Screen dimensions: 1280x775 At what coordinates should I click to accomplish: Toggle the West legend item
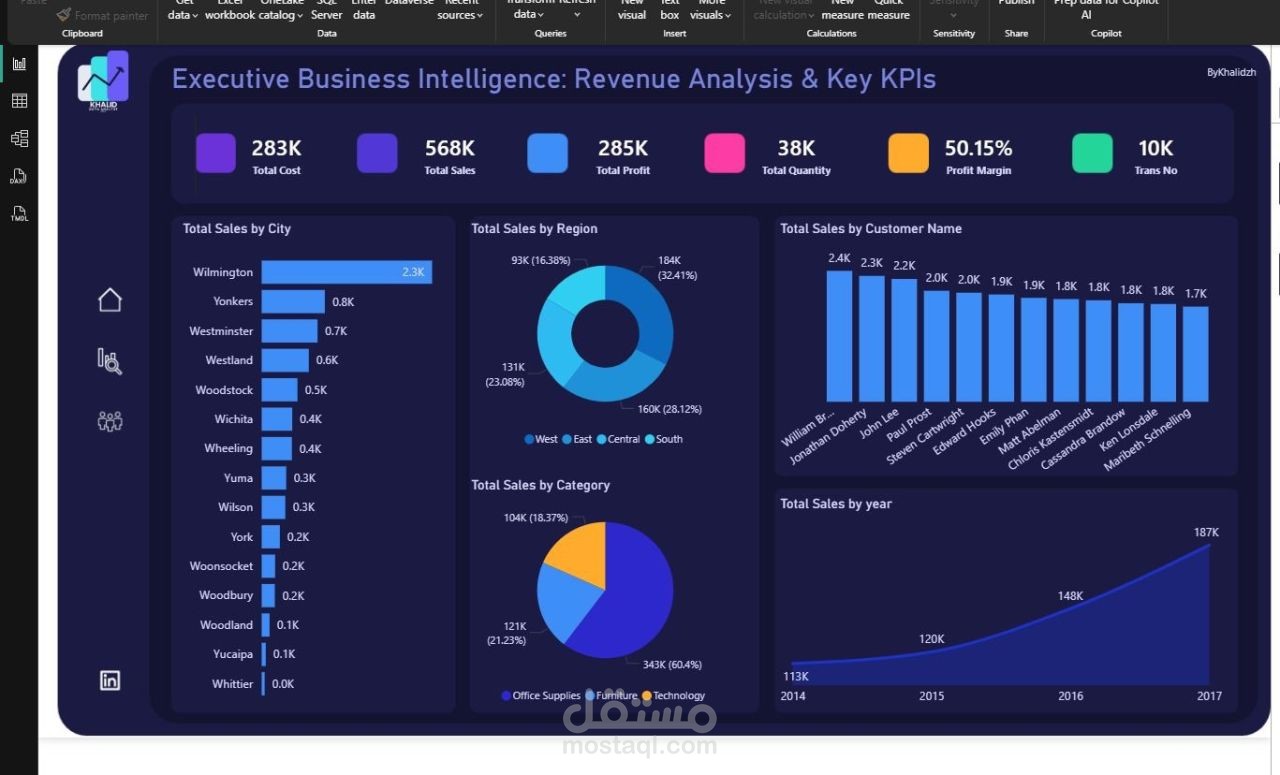click(x=541, y=439)
